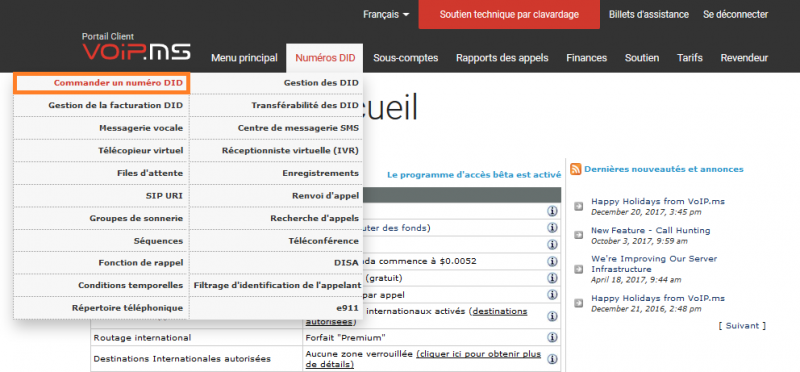Click 'Forfait "Premium"' value
This screenshot has width=800, height=372.
345,338
